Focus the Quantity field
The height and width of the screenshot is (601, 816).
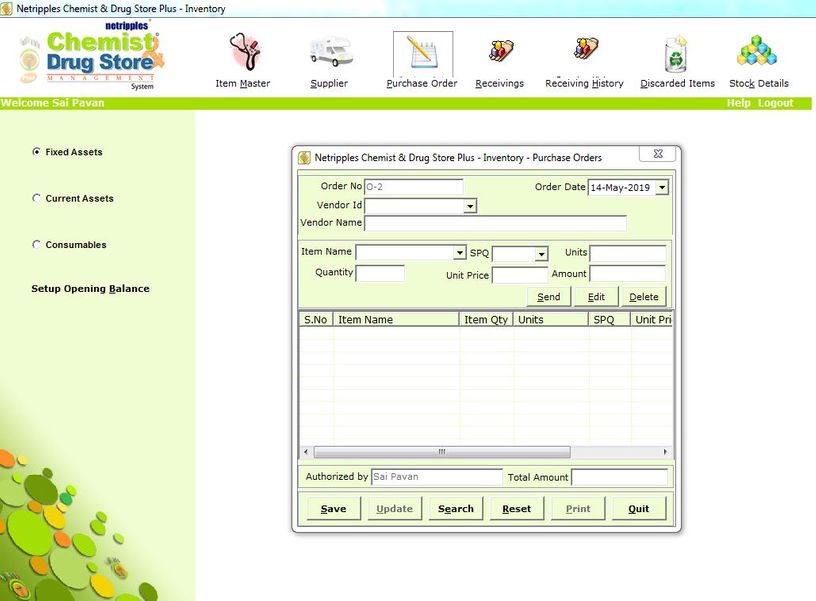click(380, 273)
